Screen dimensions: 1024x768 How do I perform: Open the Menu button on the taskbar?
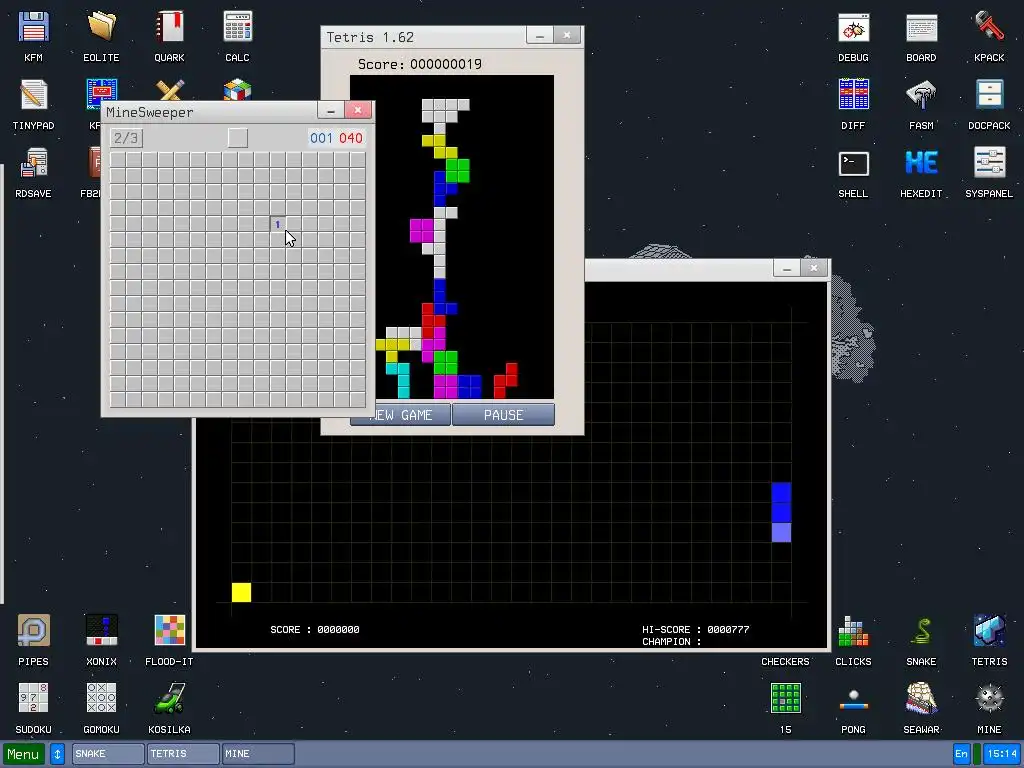(24, 754)
